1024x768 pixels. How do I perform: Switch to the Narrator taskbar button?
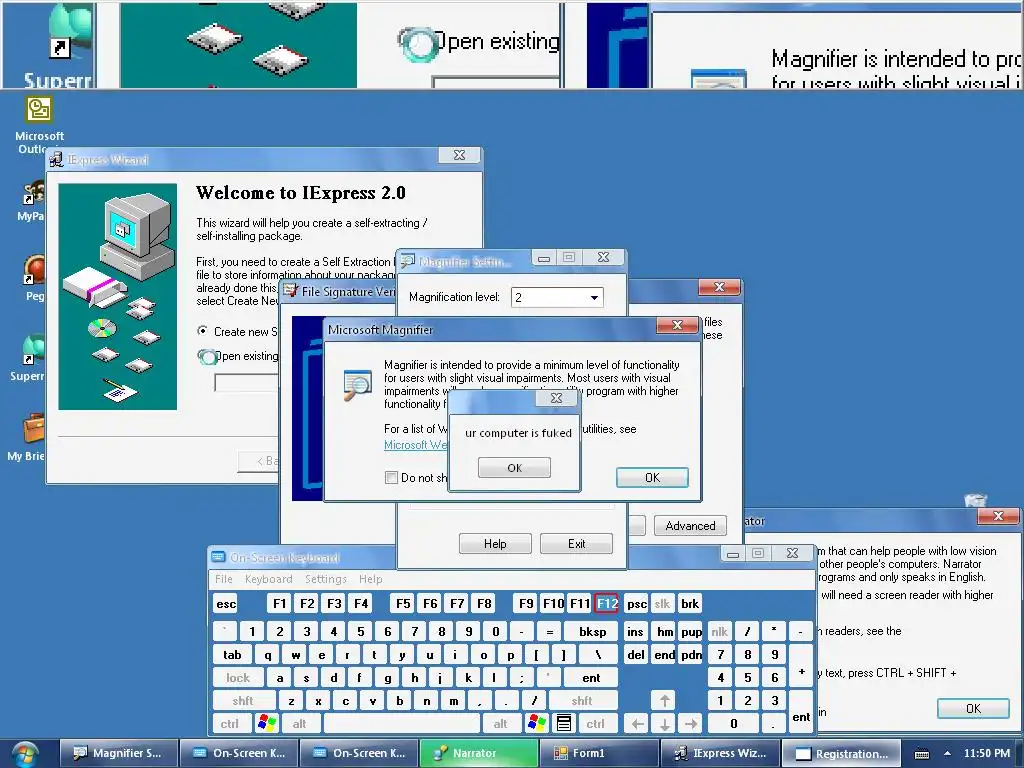point(478,753)
